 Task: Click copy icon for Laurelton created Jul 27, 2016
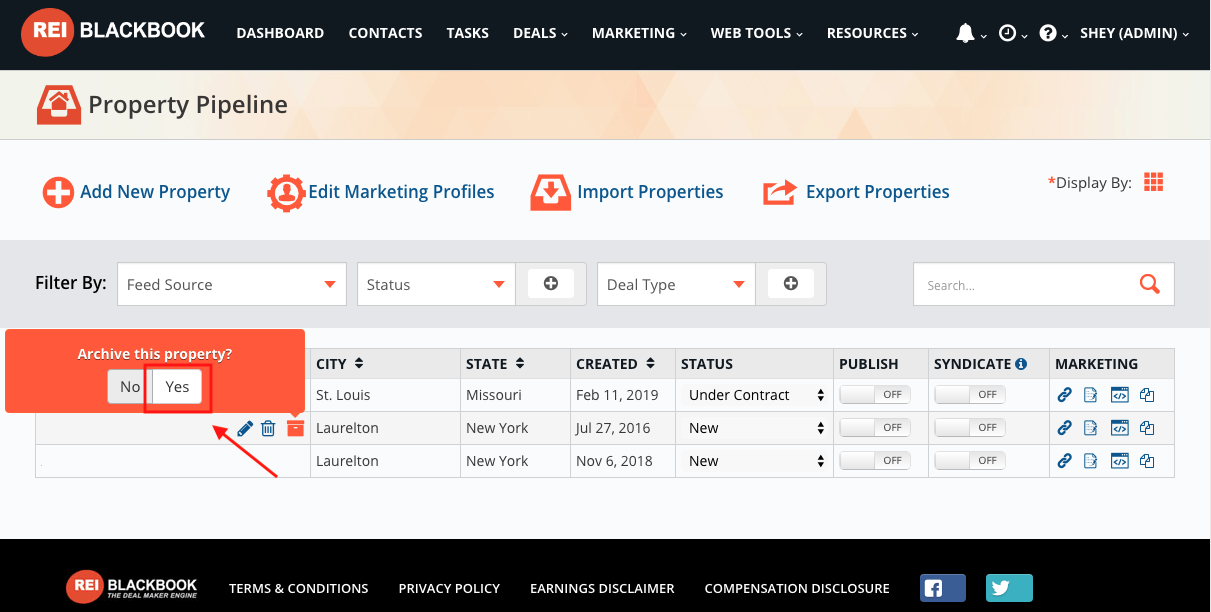[1147, 428]
